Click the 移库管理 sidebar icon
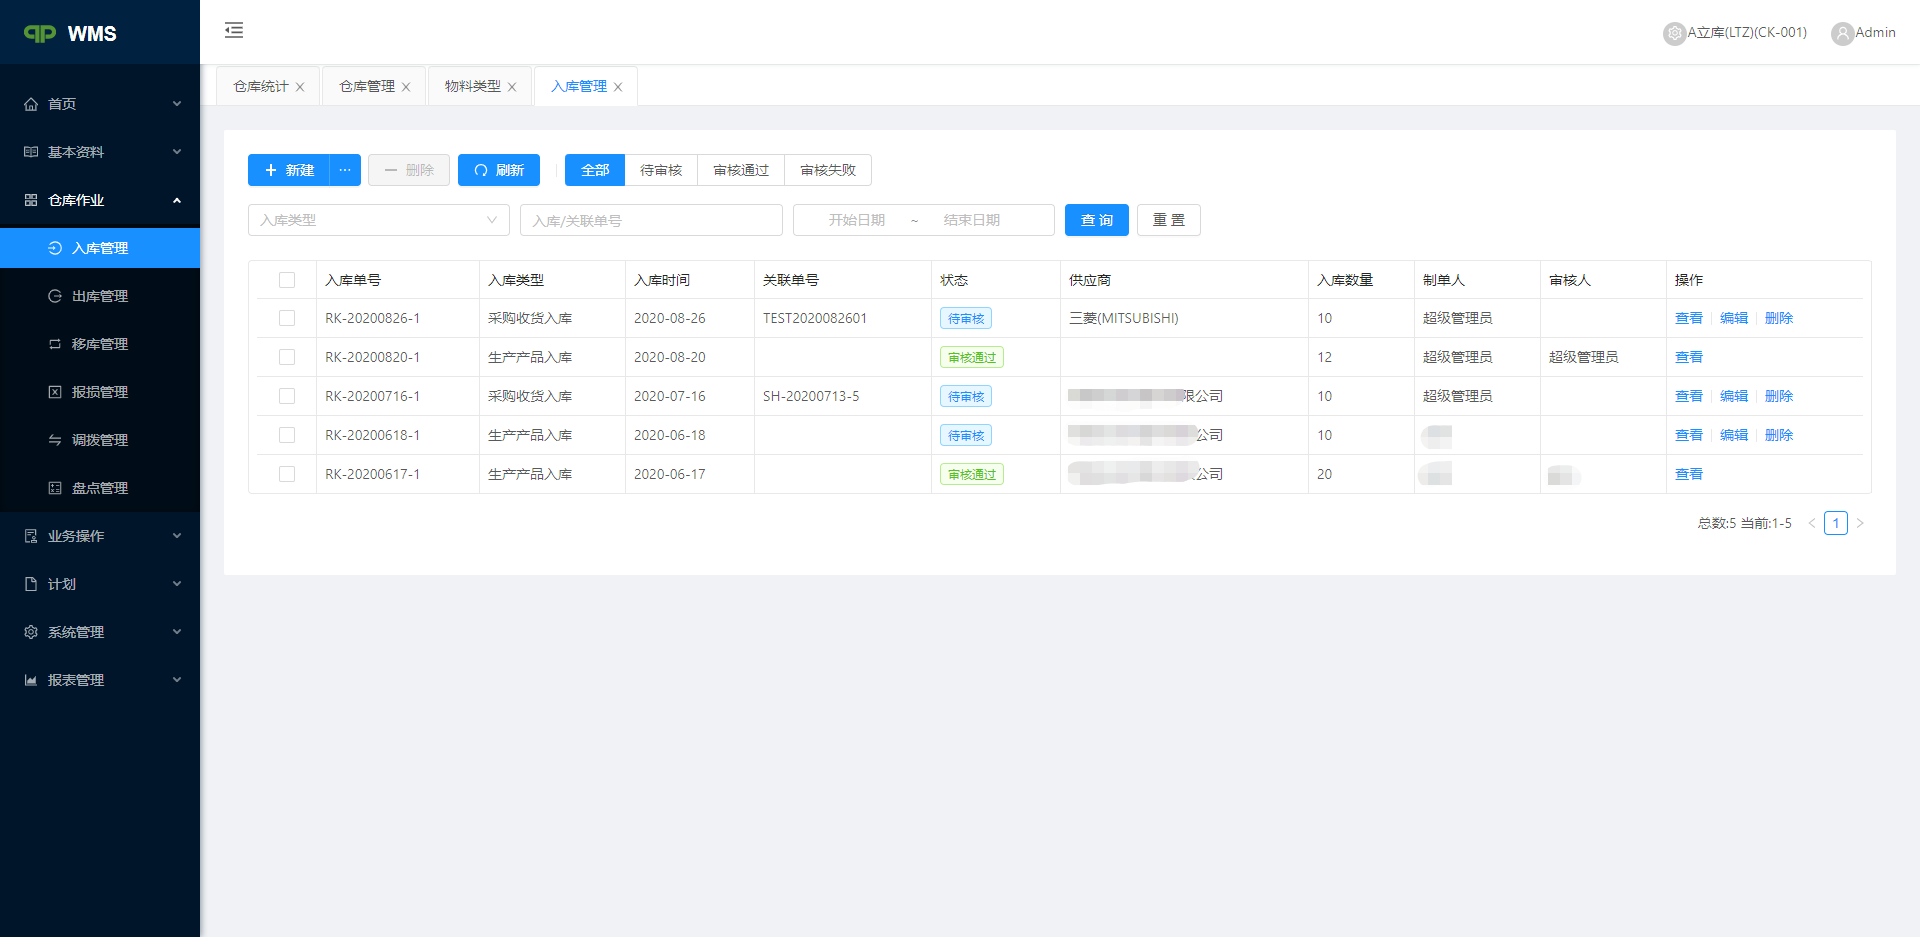This screenshot has width=1920, height=937. click(x=55, y=344)
